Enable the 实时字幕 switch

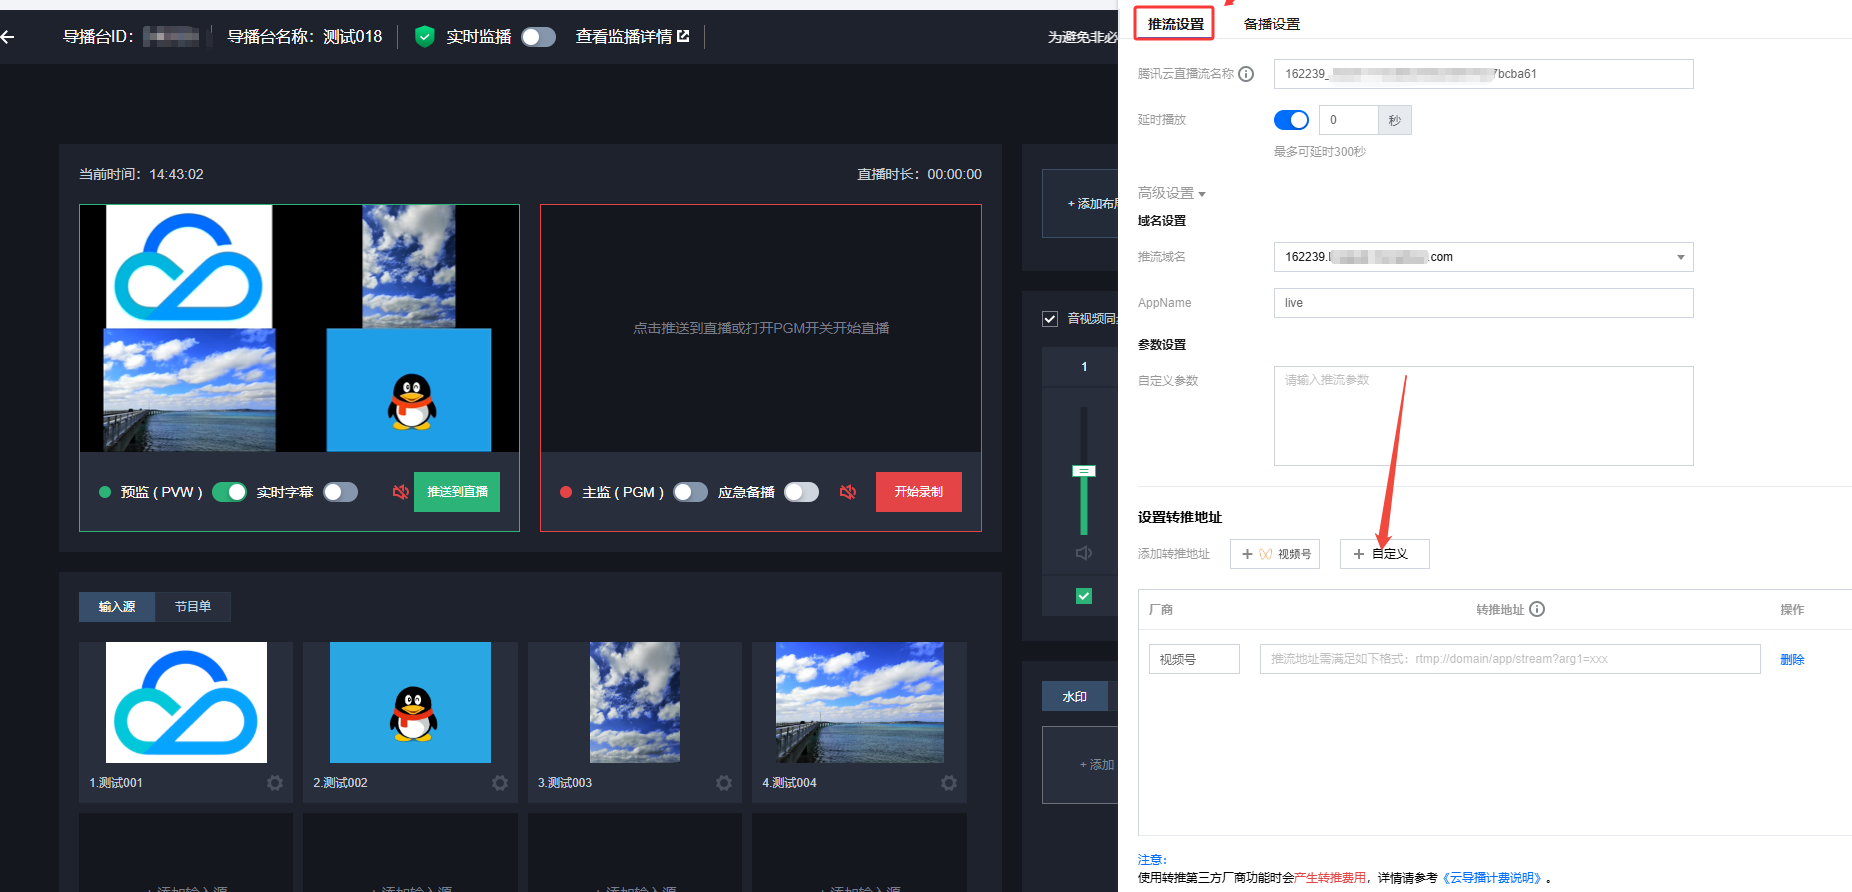(340, 492)
